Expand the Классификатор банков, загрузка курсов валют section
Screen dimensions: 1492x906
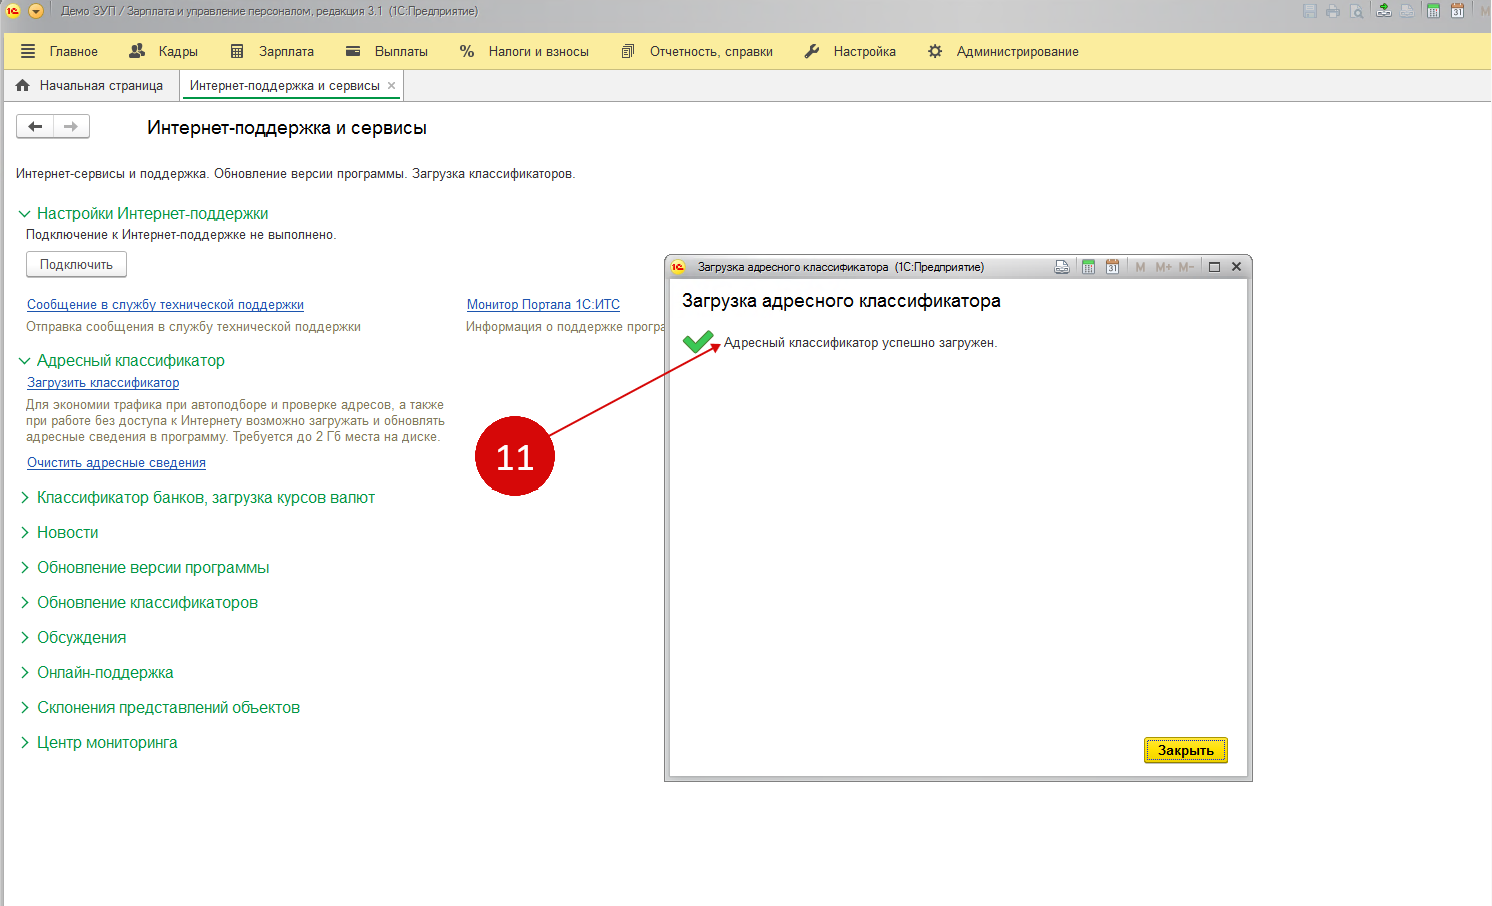click(25, 498)
